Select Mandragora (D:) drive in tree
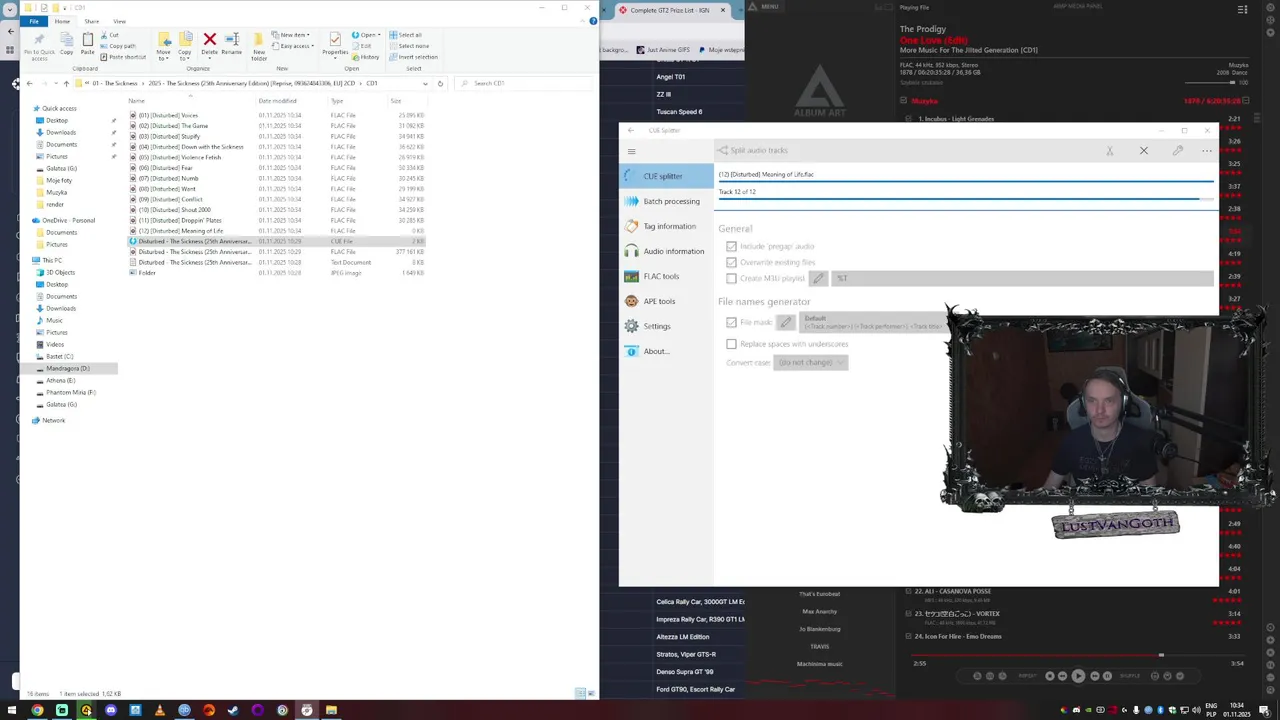1280x720 pixels. click(67, 368)
